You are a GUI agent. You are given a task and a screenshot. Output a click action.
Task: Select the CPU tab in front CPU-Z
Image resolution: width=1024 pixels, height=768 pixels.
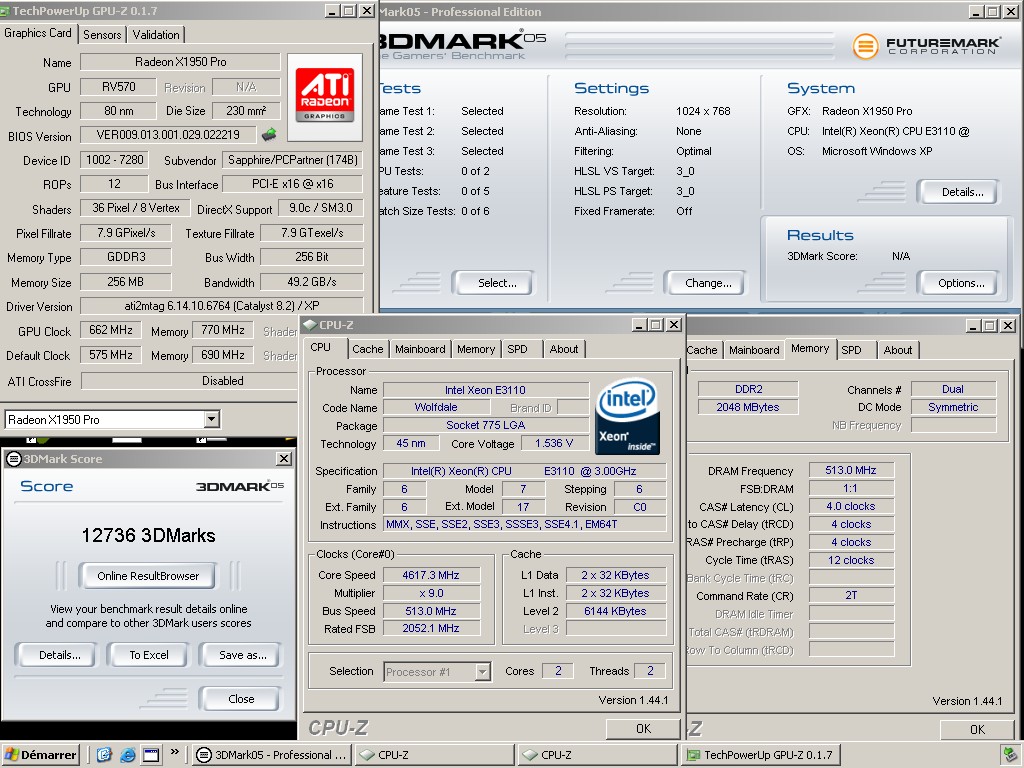click(x=321, y=347)
